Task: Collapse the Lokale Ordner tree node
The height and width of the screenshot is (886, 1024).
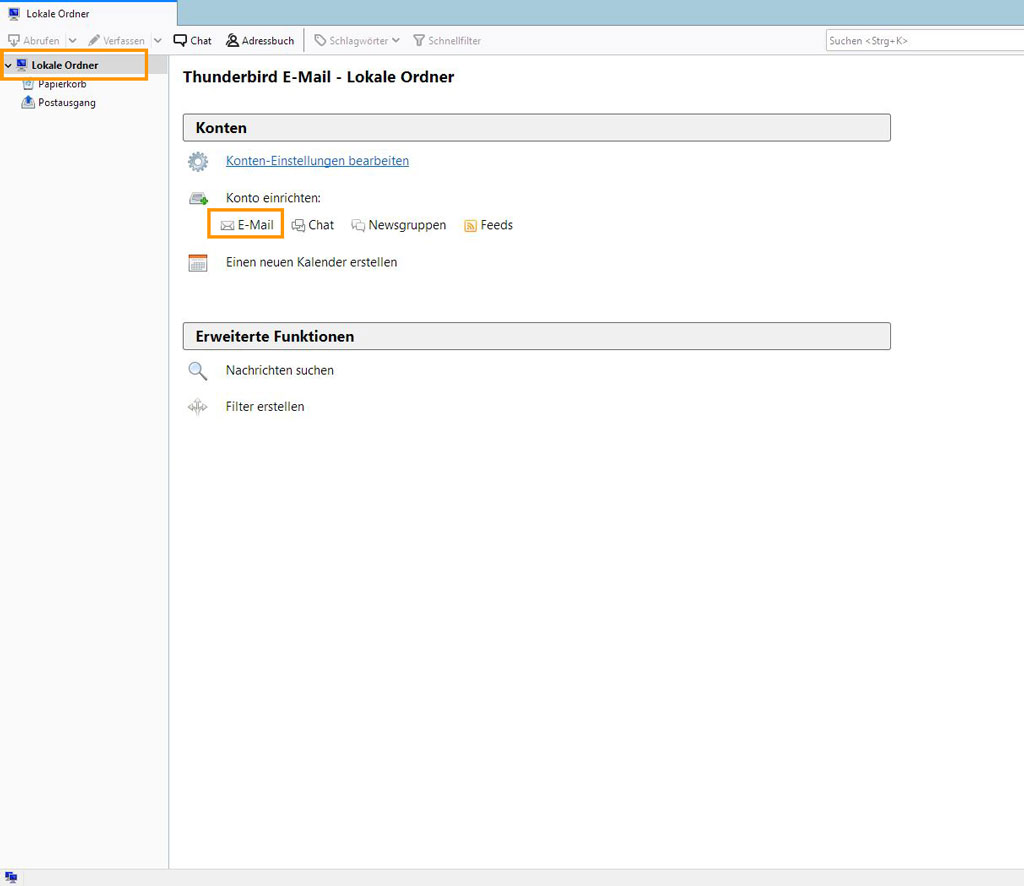Action: tap(8, 65)
